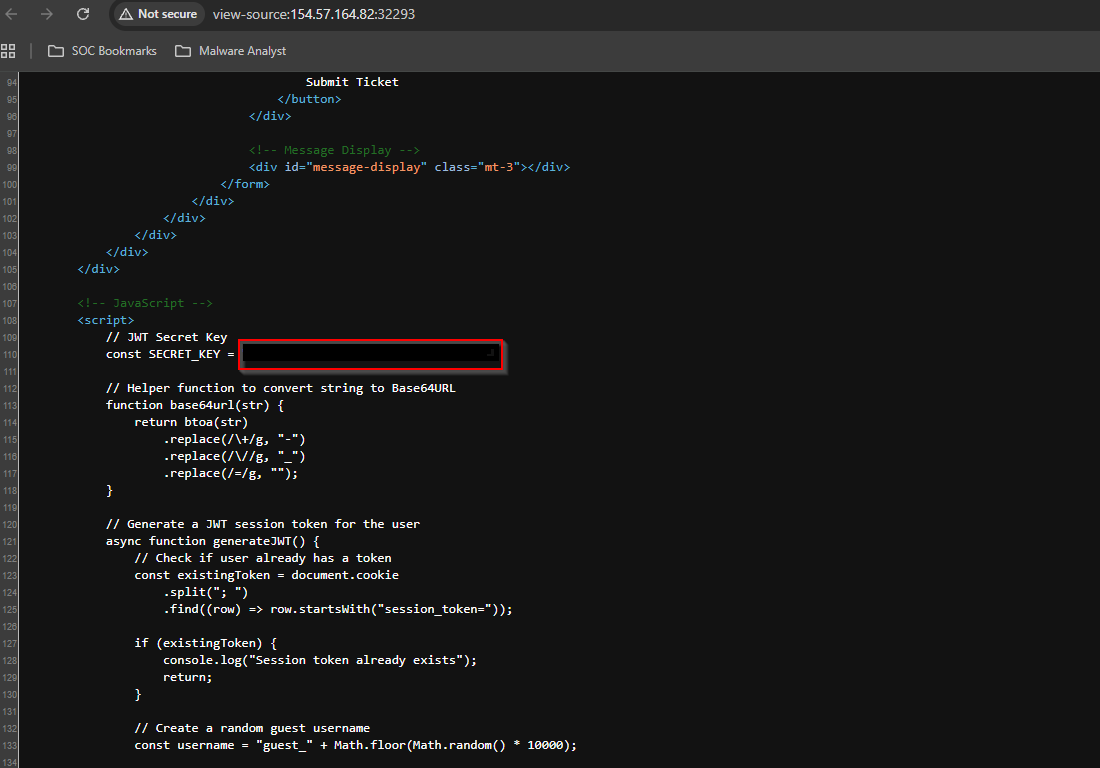Screen dimensions: 1100x768
Task: Open the SOC Bookmarks folder
Action: coord(102,51)
